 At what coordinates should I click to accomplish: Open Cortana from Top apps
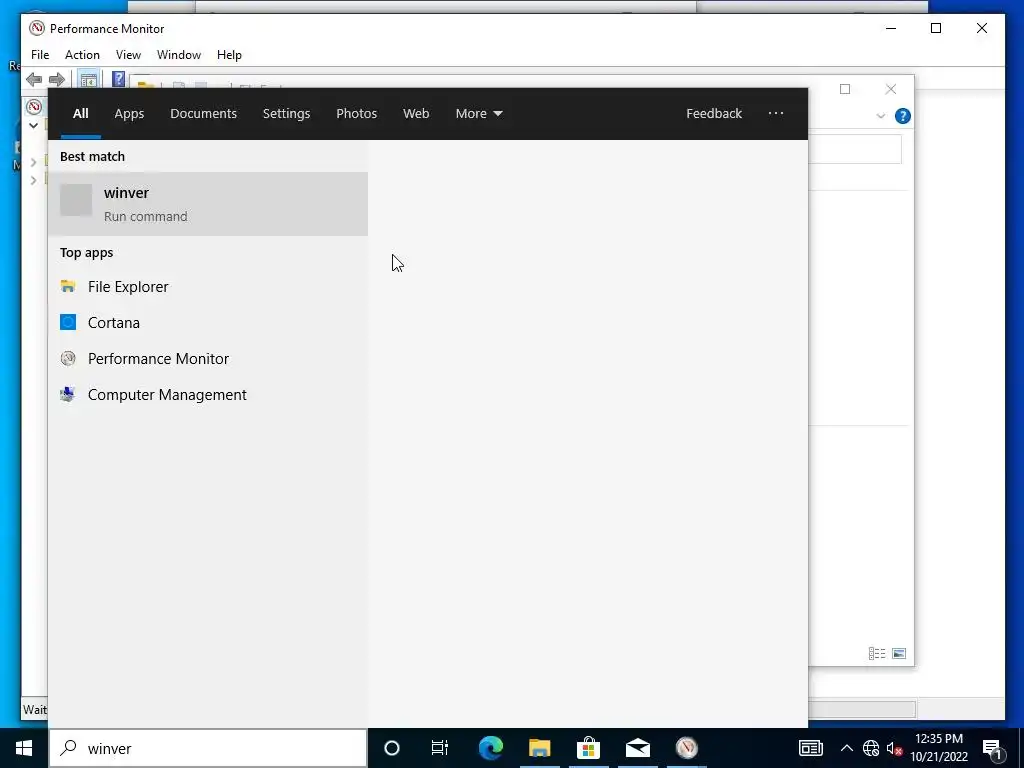tap(208, 323)
